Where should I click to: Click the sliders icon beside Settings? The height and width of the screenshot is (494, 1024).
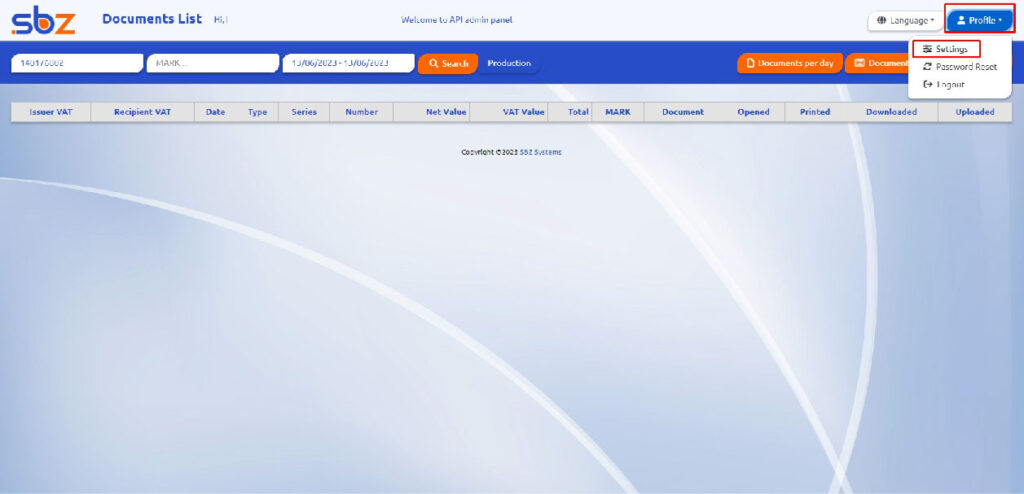coord(927,49)
